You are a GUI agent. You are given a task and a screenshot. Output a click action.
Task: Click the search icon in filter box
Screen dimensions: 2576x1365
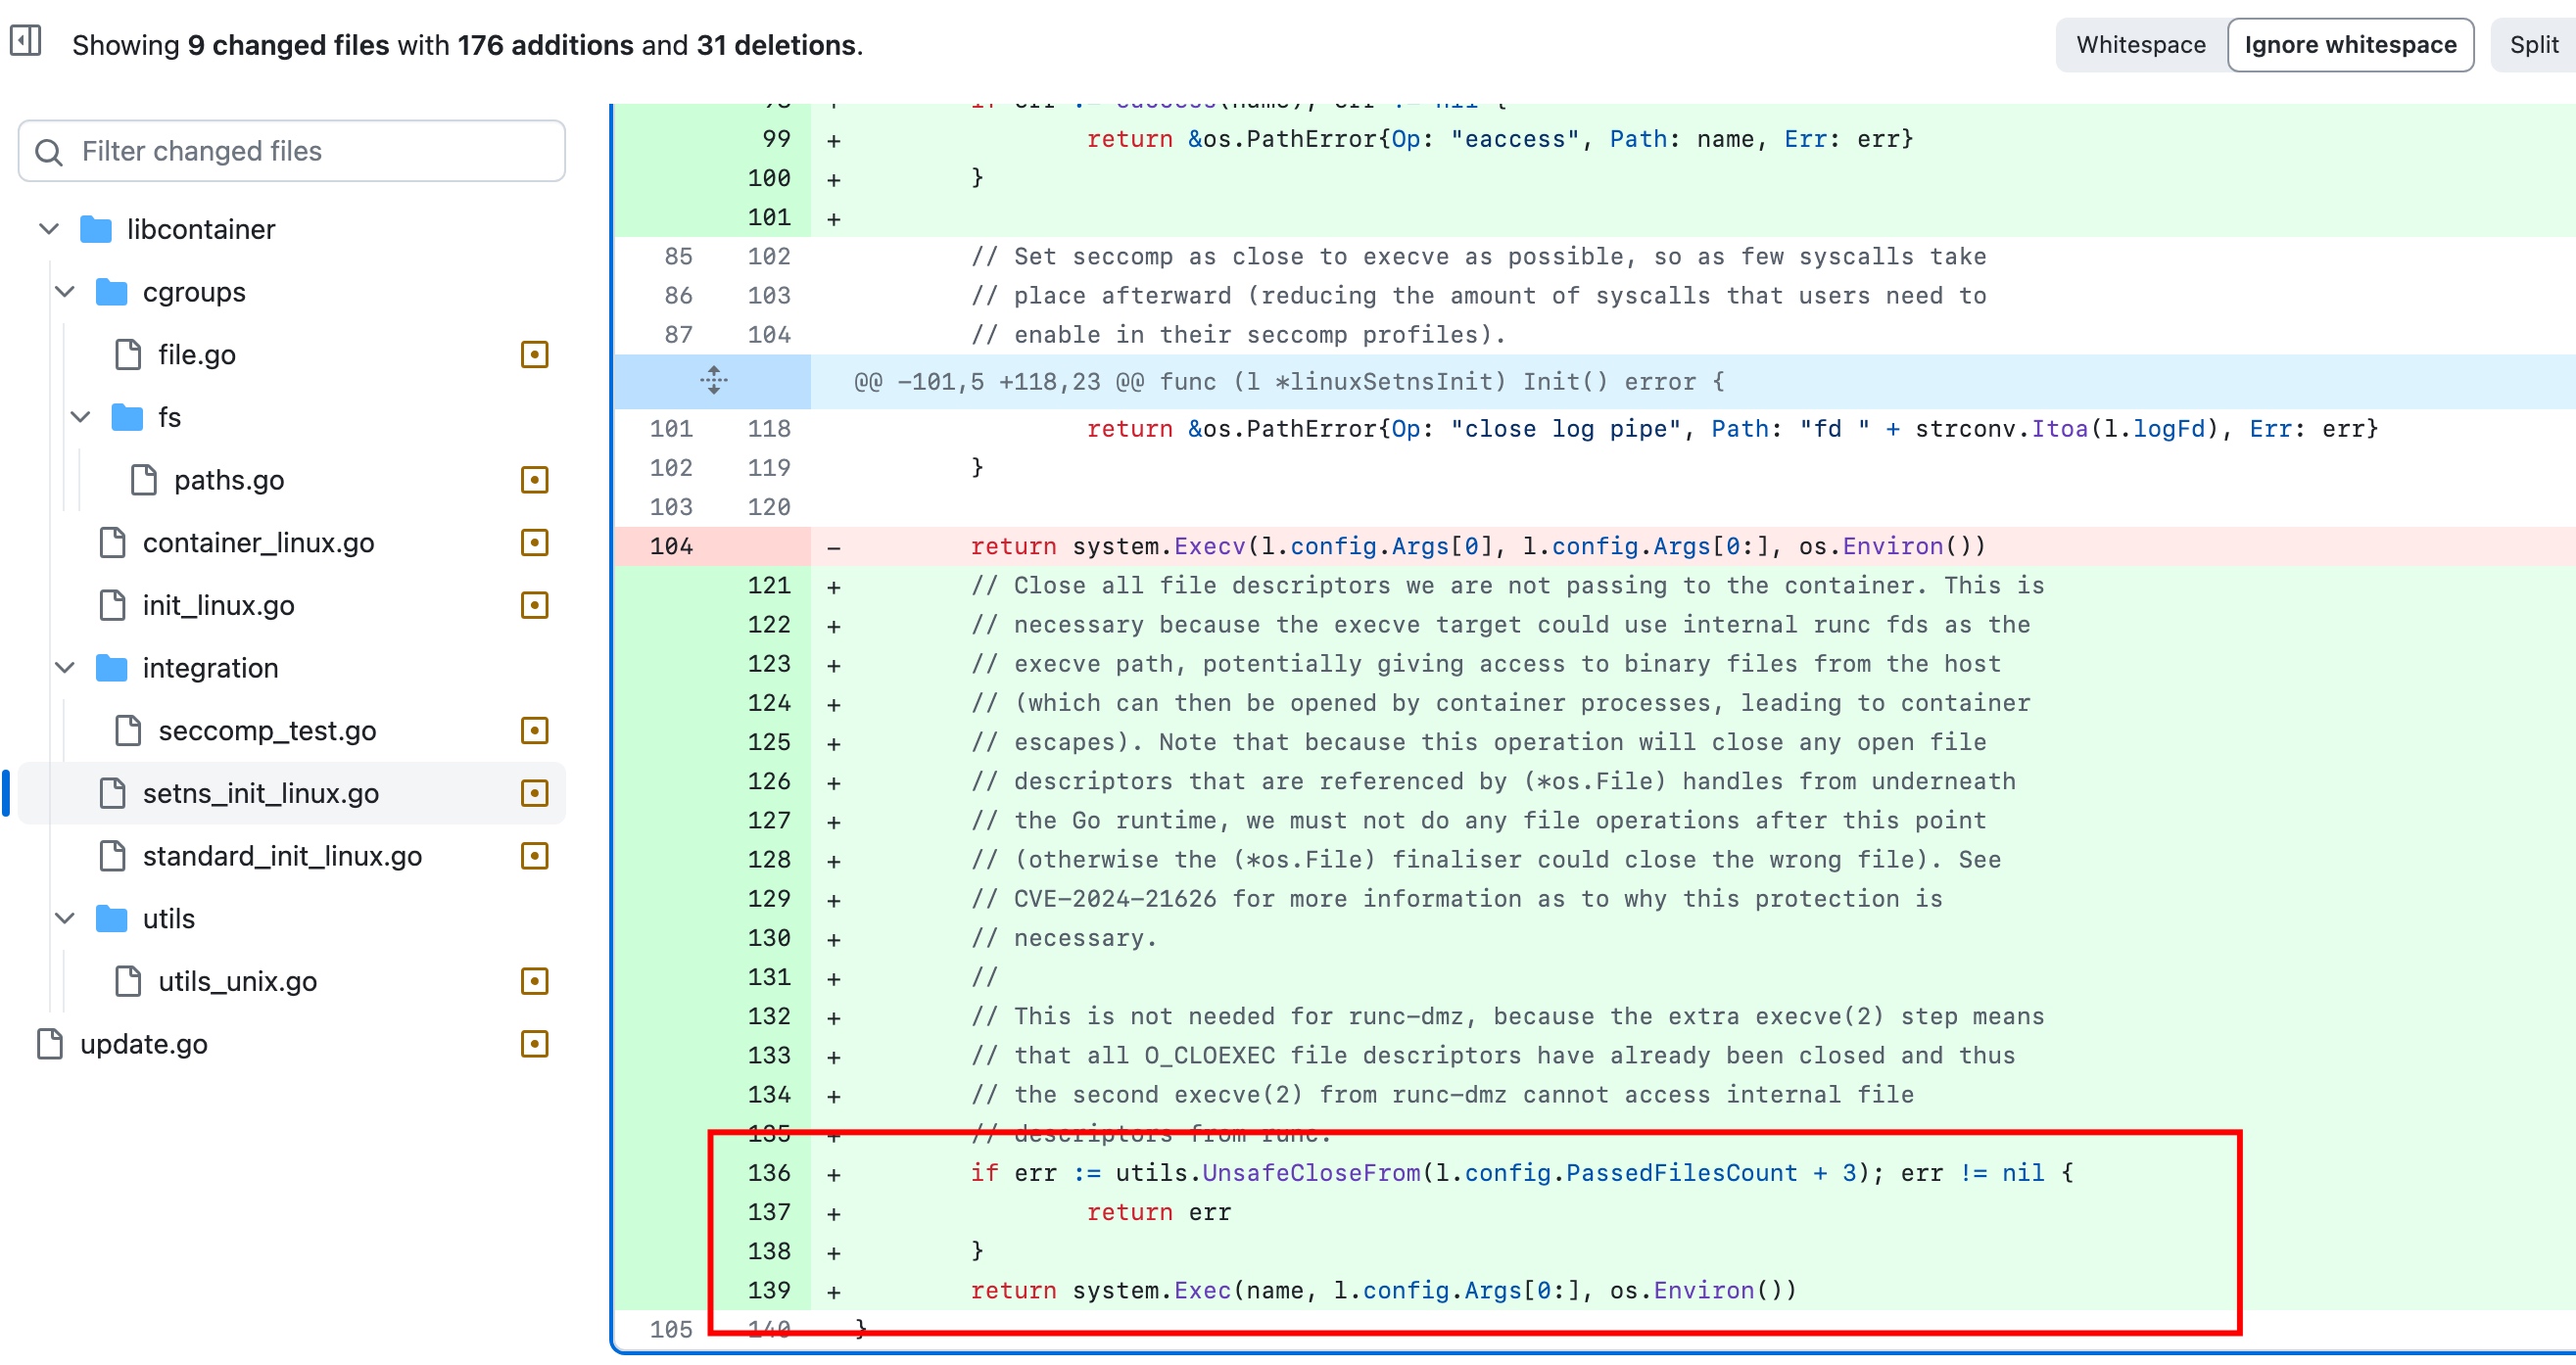point(48,152)
